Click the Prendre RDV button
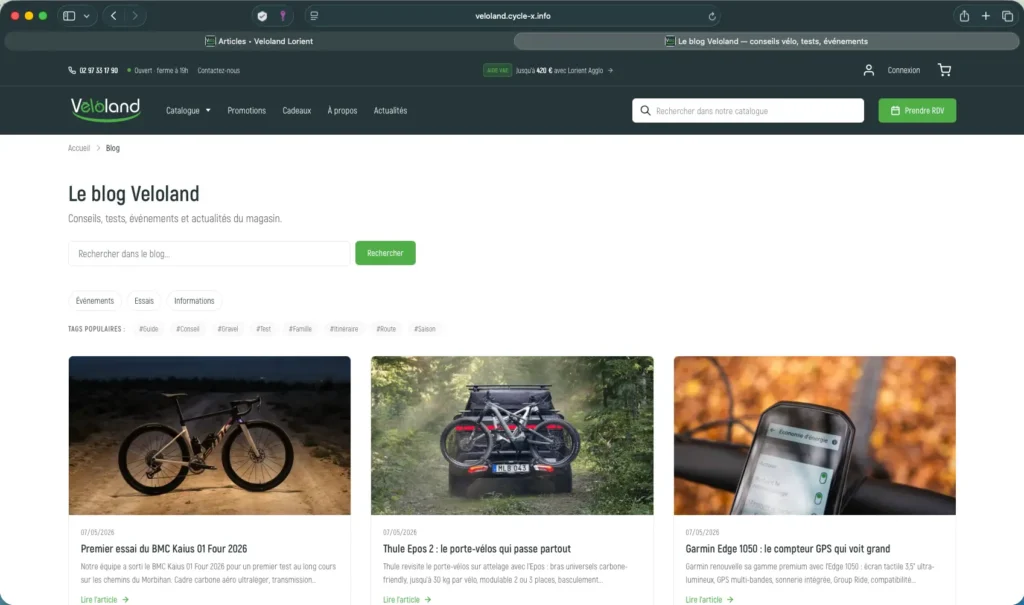 (917, 110)
